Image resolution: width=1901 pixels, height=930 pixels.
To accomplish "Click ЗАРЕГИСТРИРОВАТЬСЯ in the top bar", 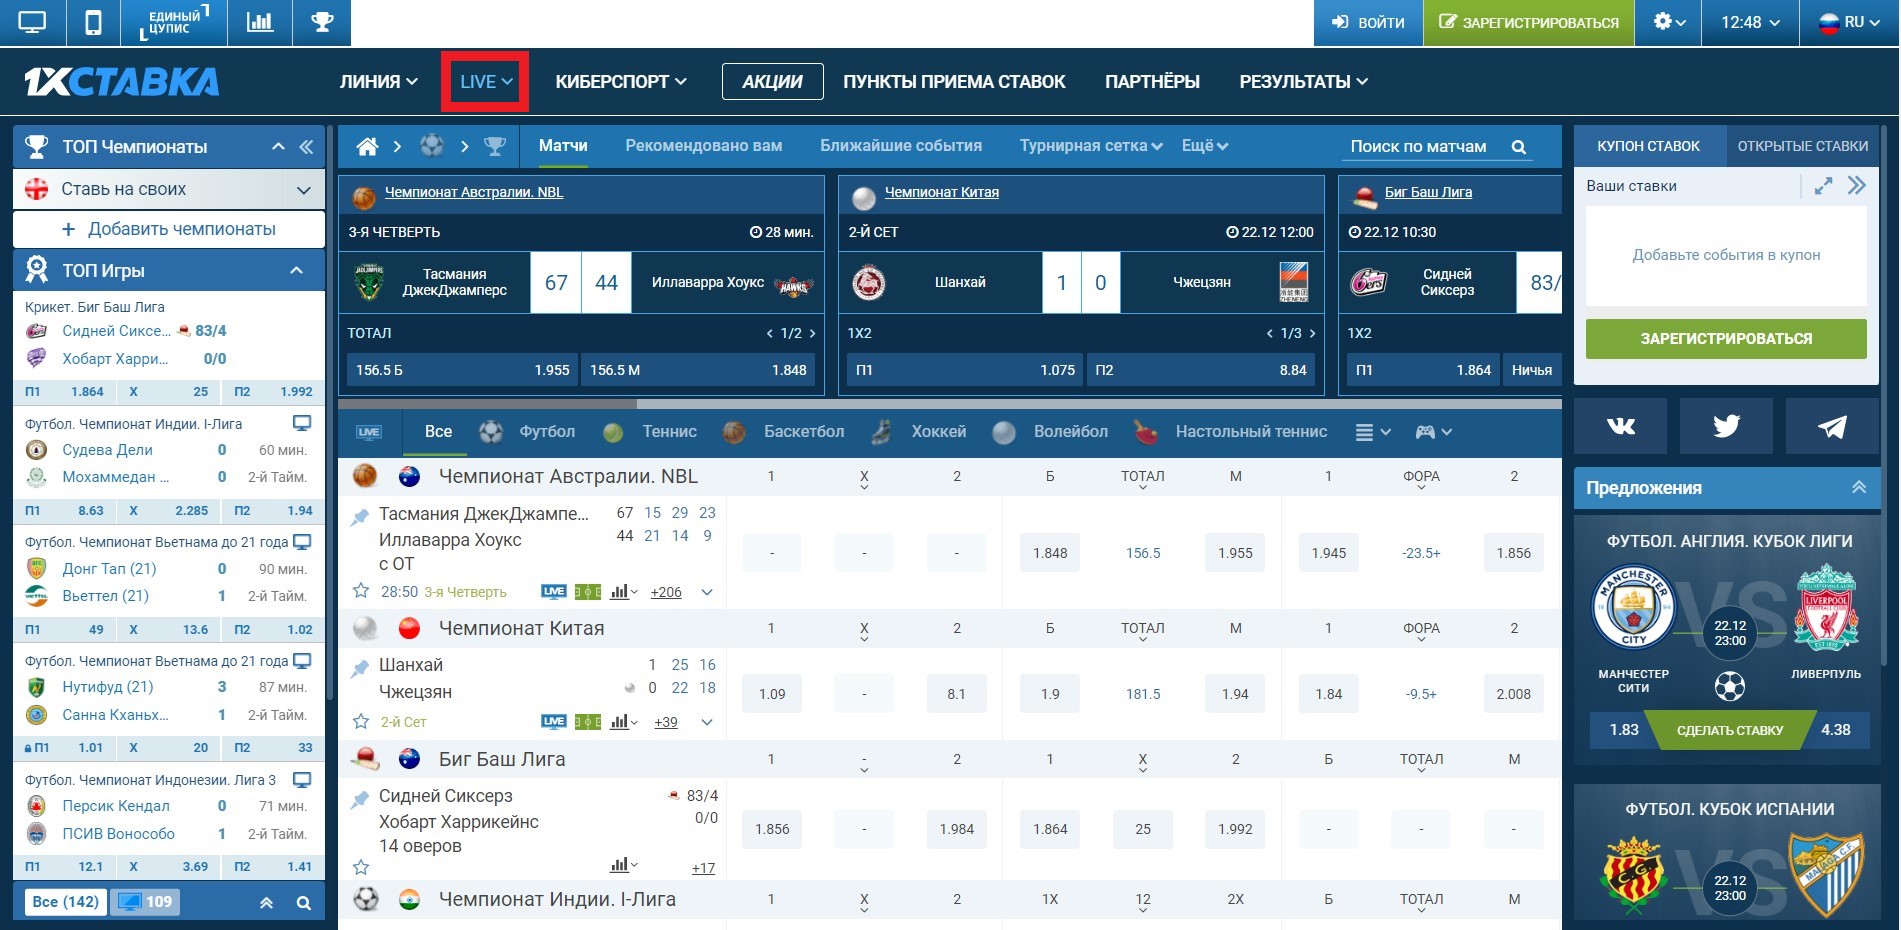I will [1529, 22].
